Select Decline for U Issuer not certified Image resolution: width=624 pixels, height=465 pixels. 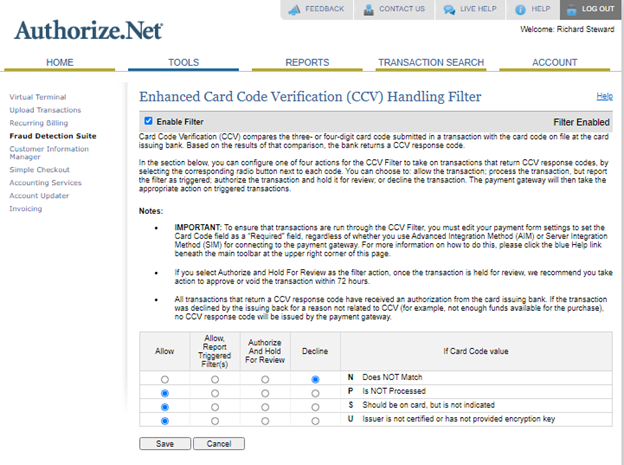(315, 421)
